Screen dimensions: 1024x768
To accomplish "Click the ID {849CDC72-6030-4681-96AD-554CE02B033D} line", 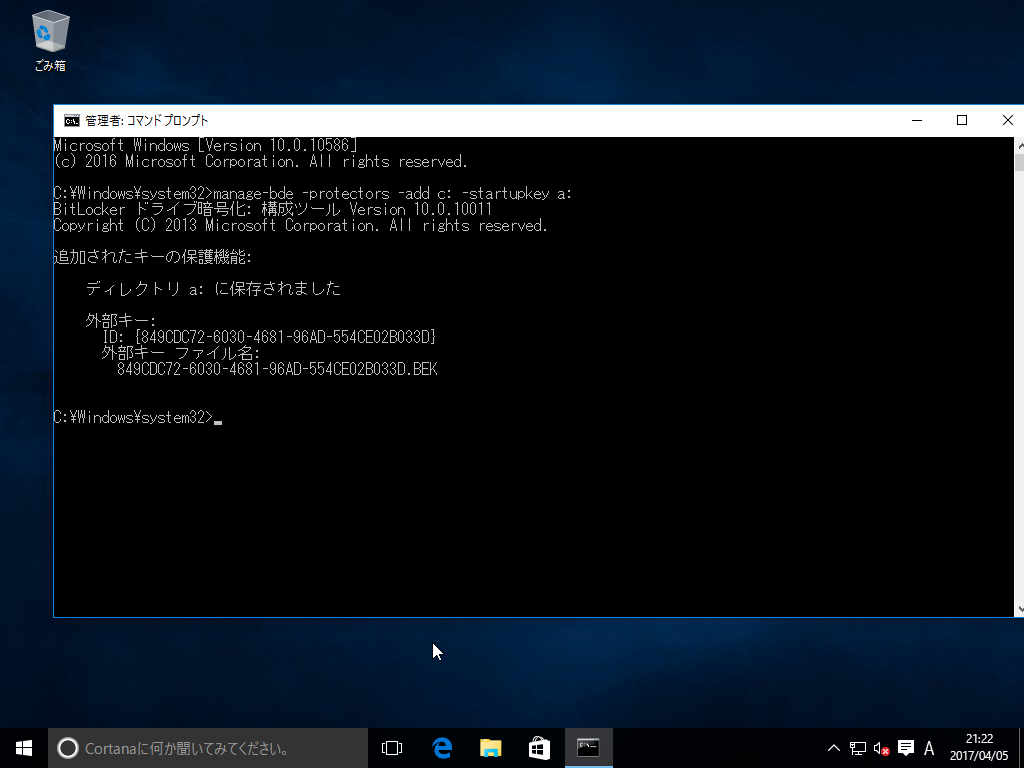I will (x=269, y=337).
